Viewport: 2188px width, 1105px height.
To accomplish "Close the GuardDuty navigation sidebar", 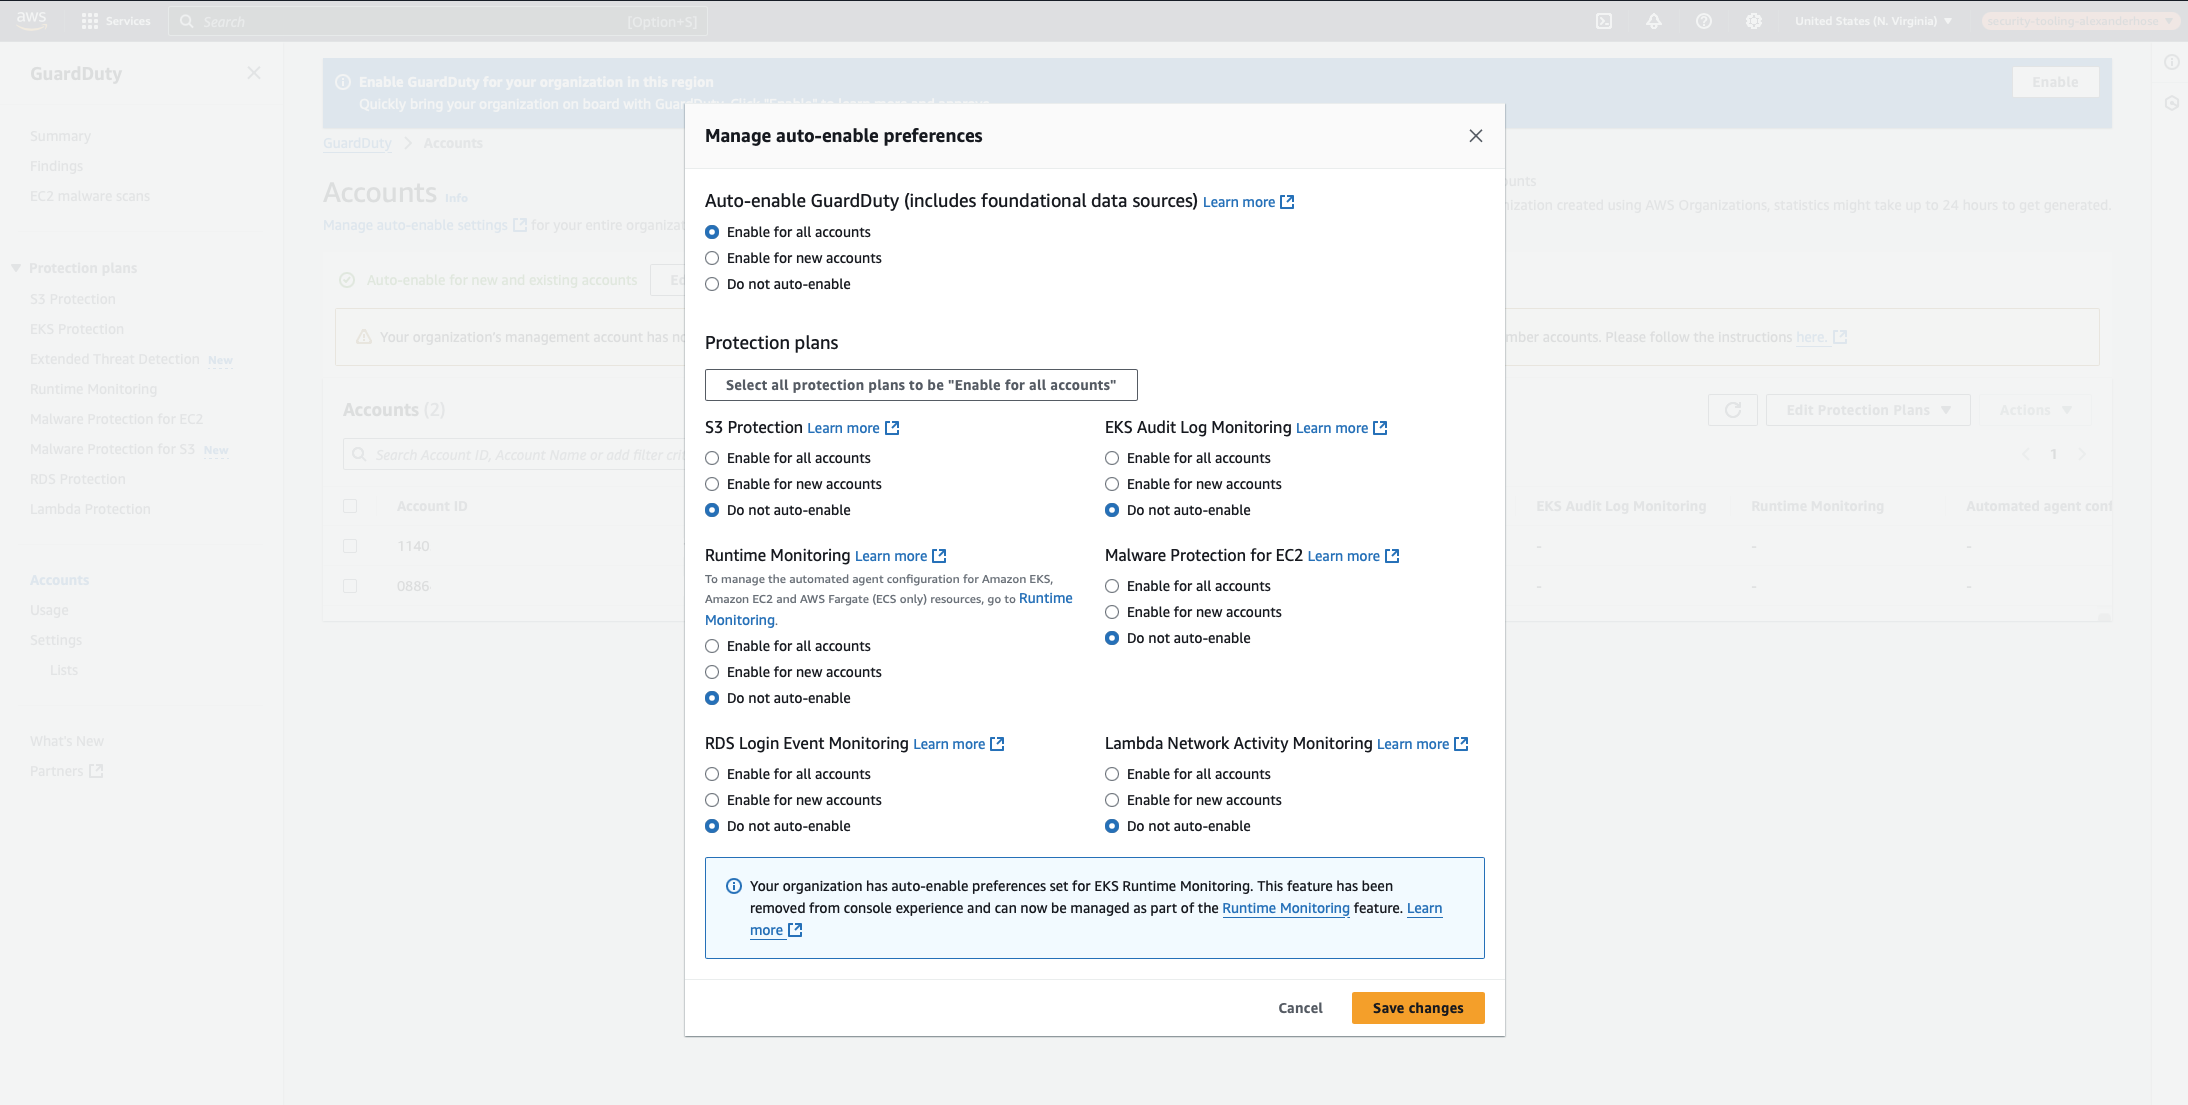I will click(x=254, y=73).
